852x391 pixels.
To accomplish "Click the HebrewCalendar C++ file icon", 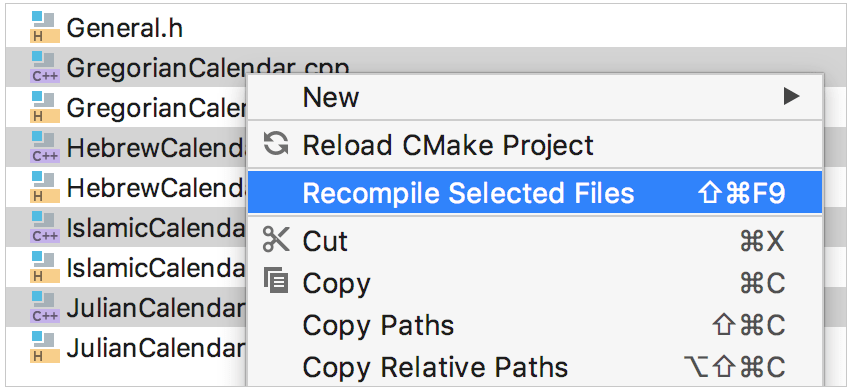I will pos(45,148).
